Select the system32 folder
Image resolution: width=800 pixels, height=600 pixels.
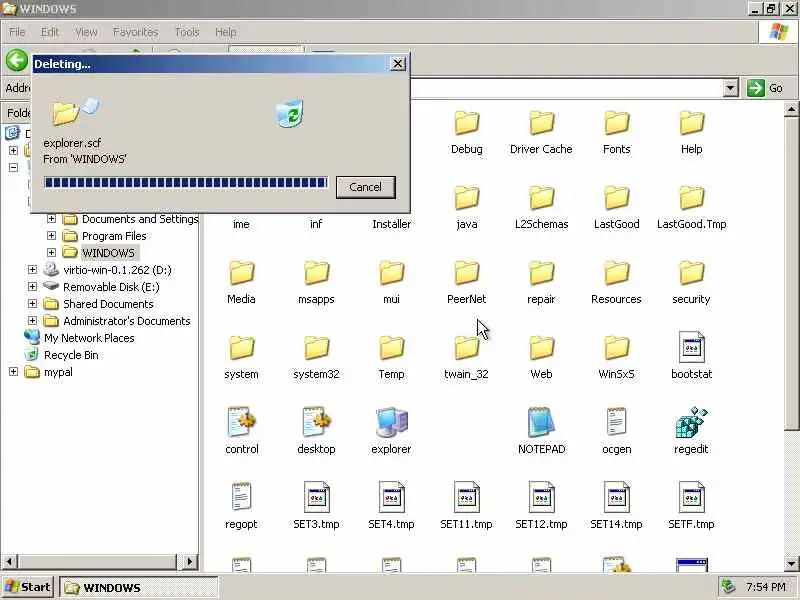point(316,358)
